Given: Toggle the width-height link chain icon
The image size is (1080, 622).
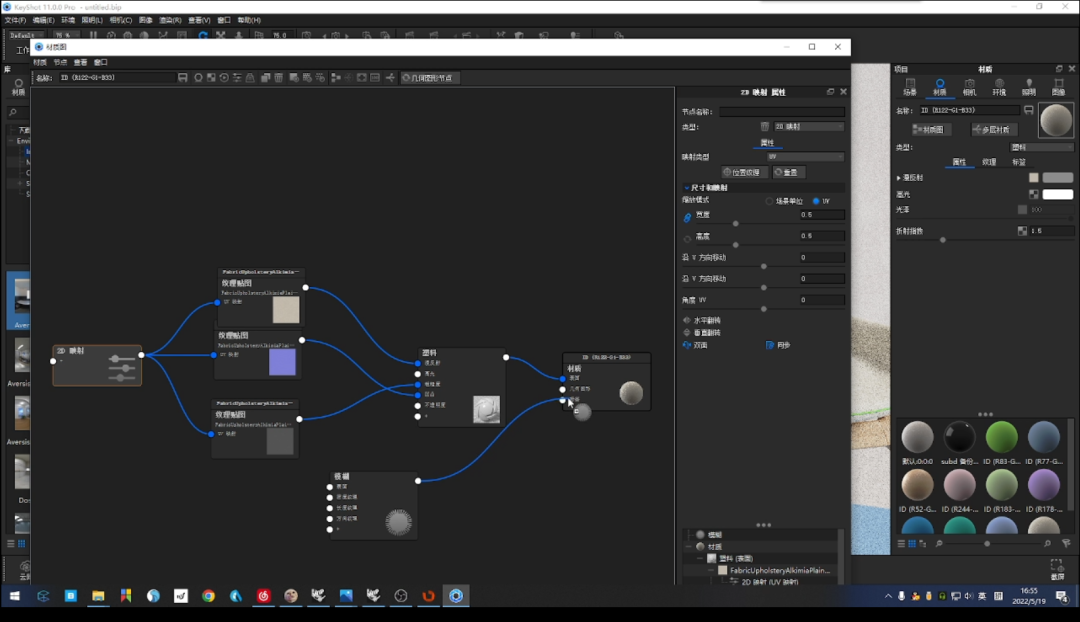Looking at the screenshot, I should coord(687,217).
